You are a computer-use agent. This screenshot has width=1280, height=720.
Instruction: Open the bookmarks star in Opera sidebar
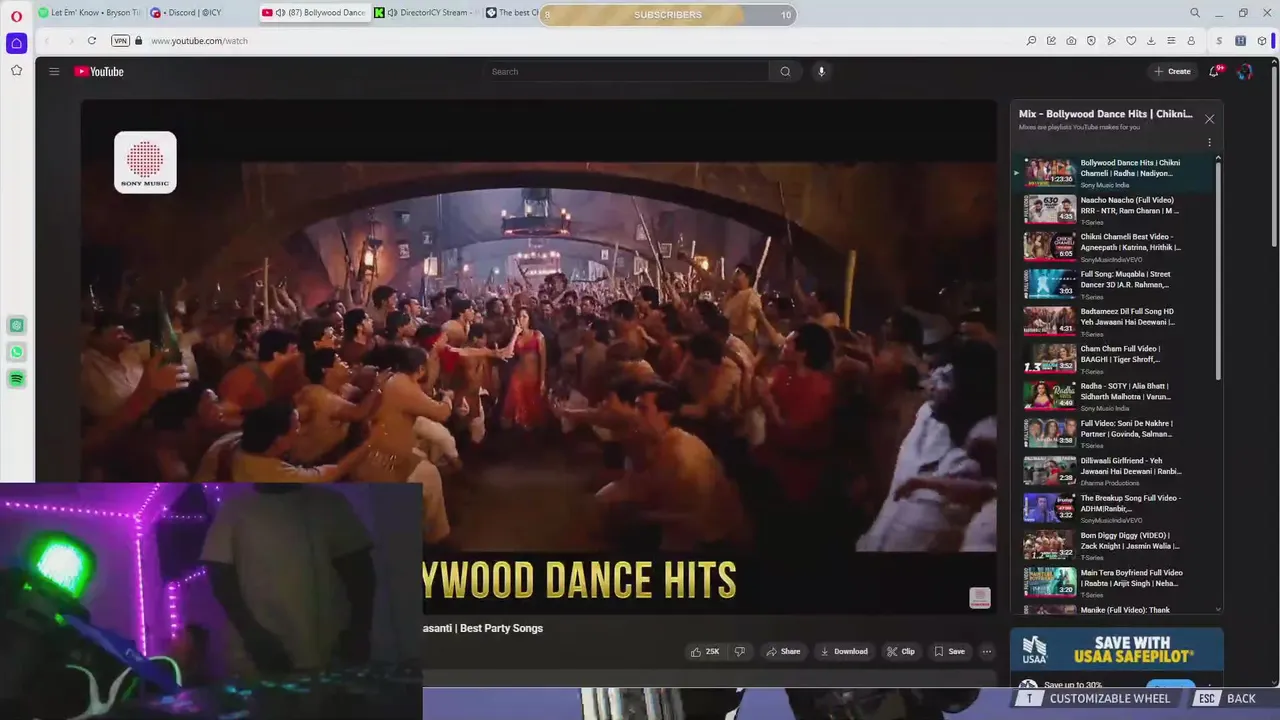pos(16,70)
